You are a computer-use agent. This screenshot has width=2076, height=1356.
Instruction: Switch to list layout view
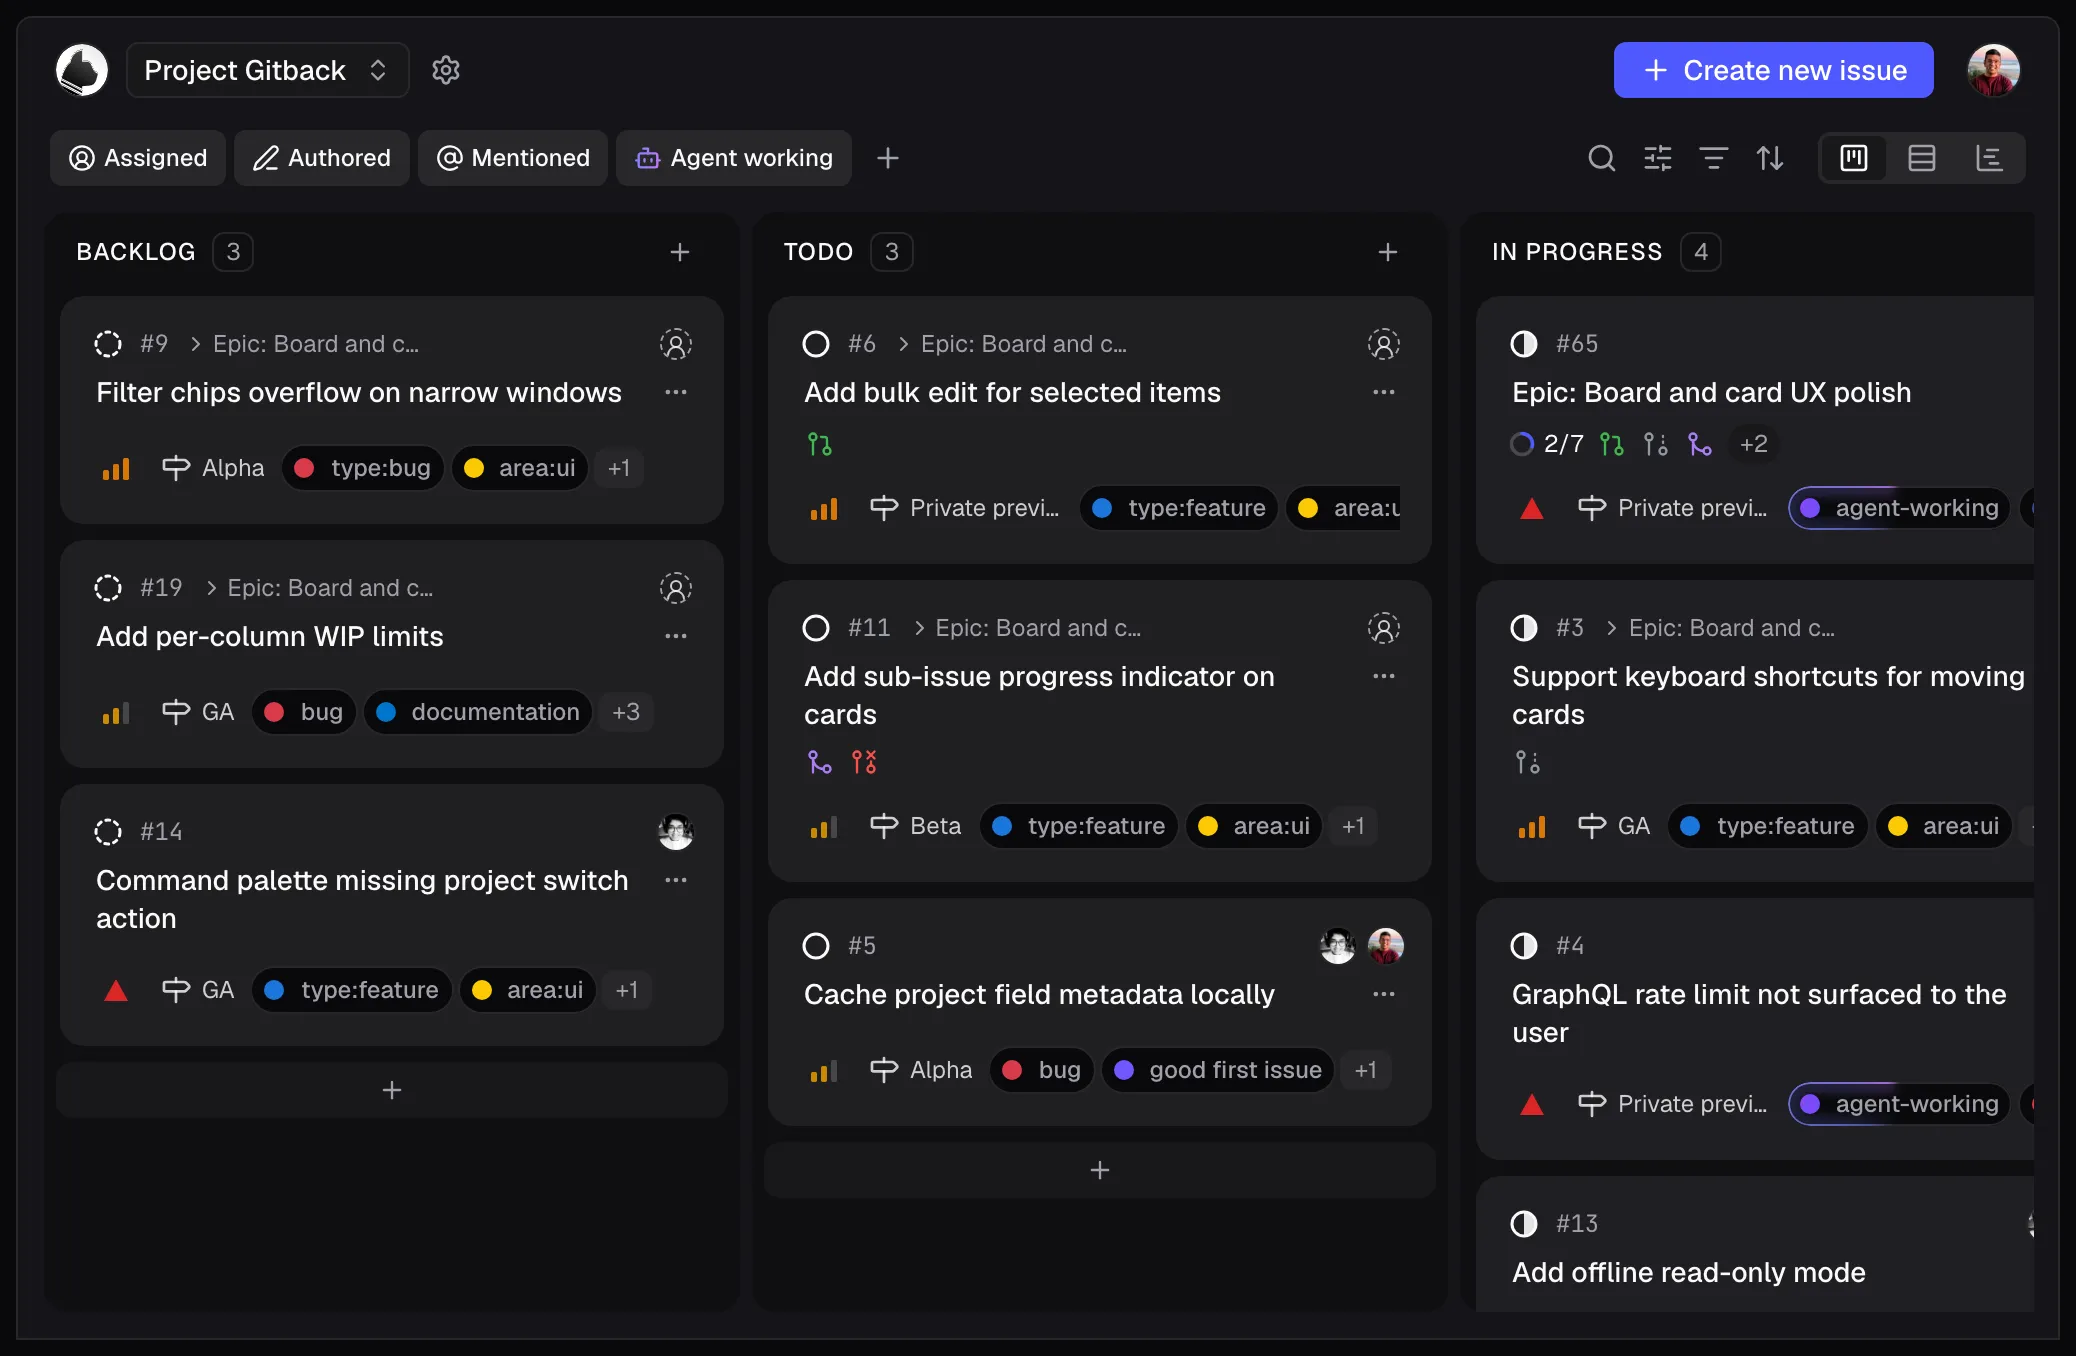point(1921,158)
